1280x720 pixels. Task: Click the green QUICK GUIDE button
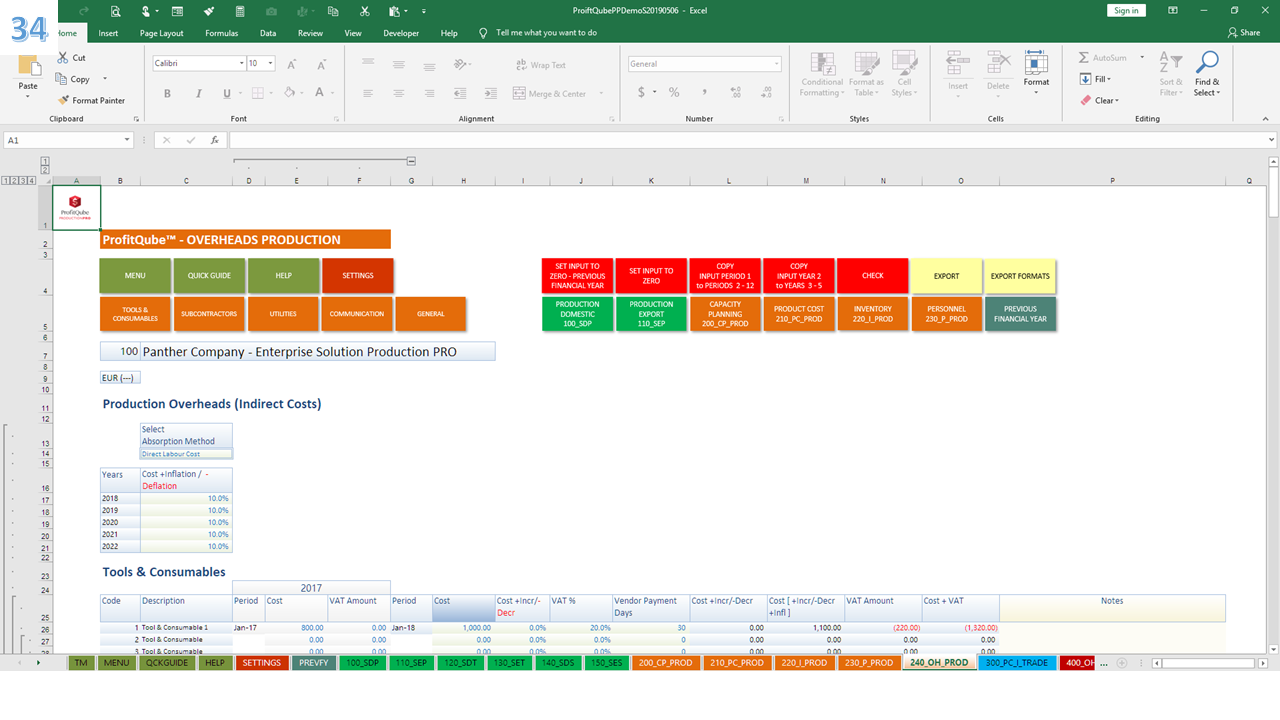point(210,276)
